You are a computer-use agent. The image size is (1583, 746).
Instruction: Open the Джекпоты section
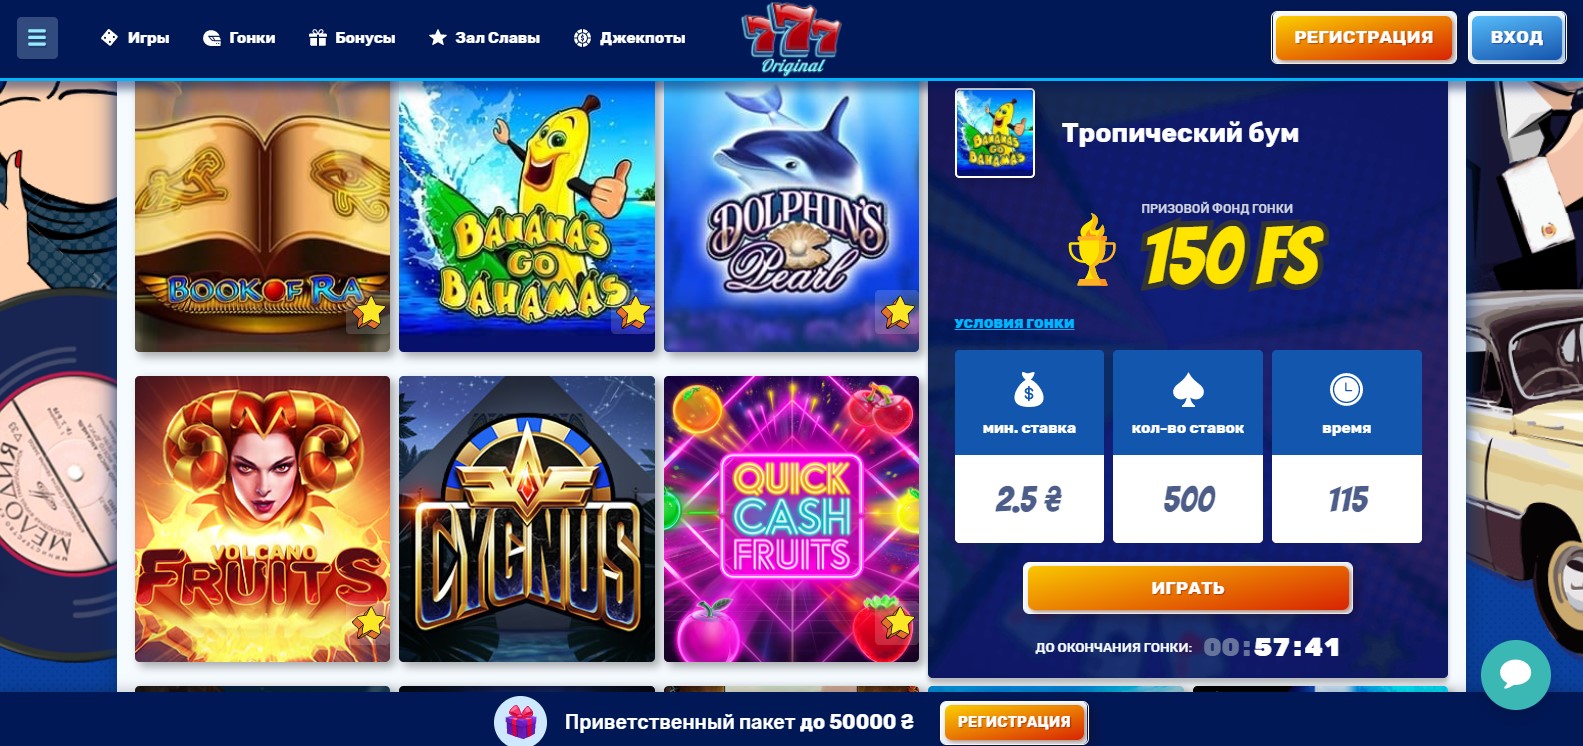[629, 38]
